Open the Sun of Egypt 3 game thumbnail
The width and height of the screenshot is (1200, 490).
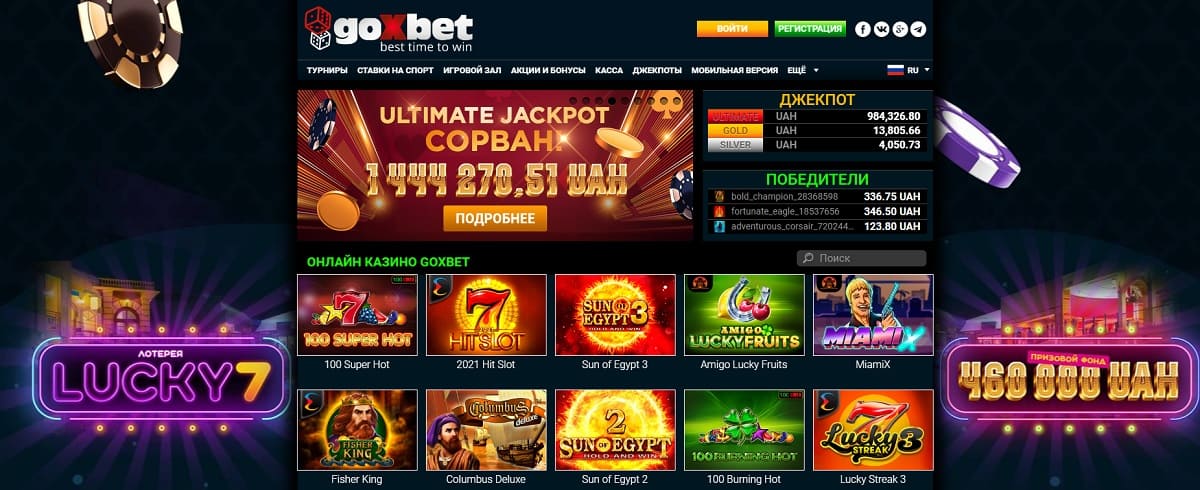coord(616,315)
